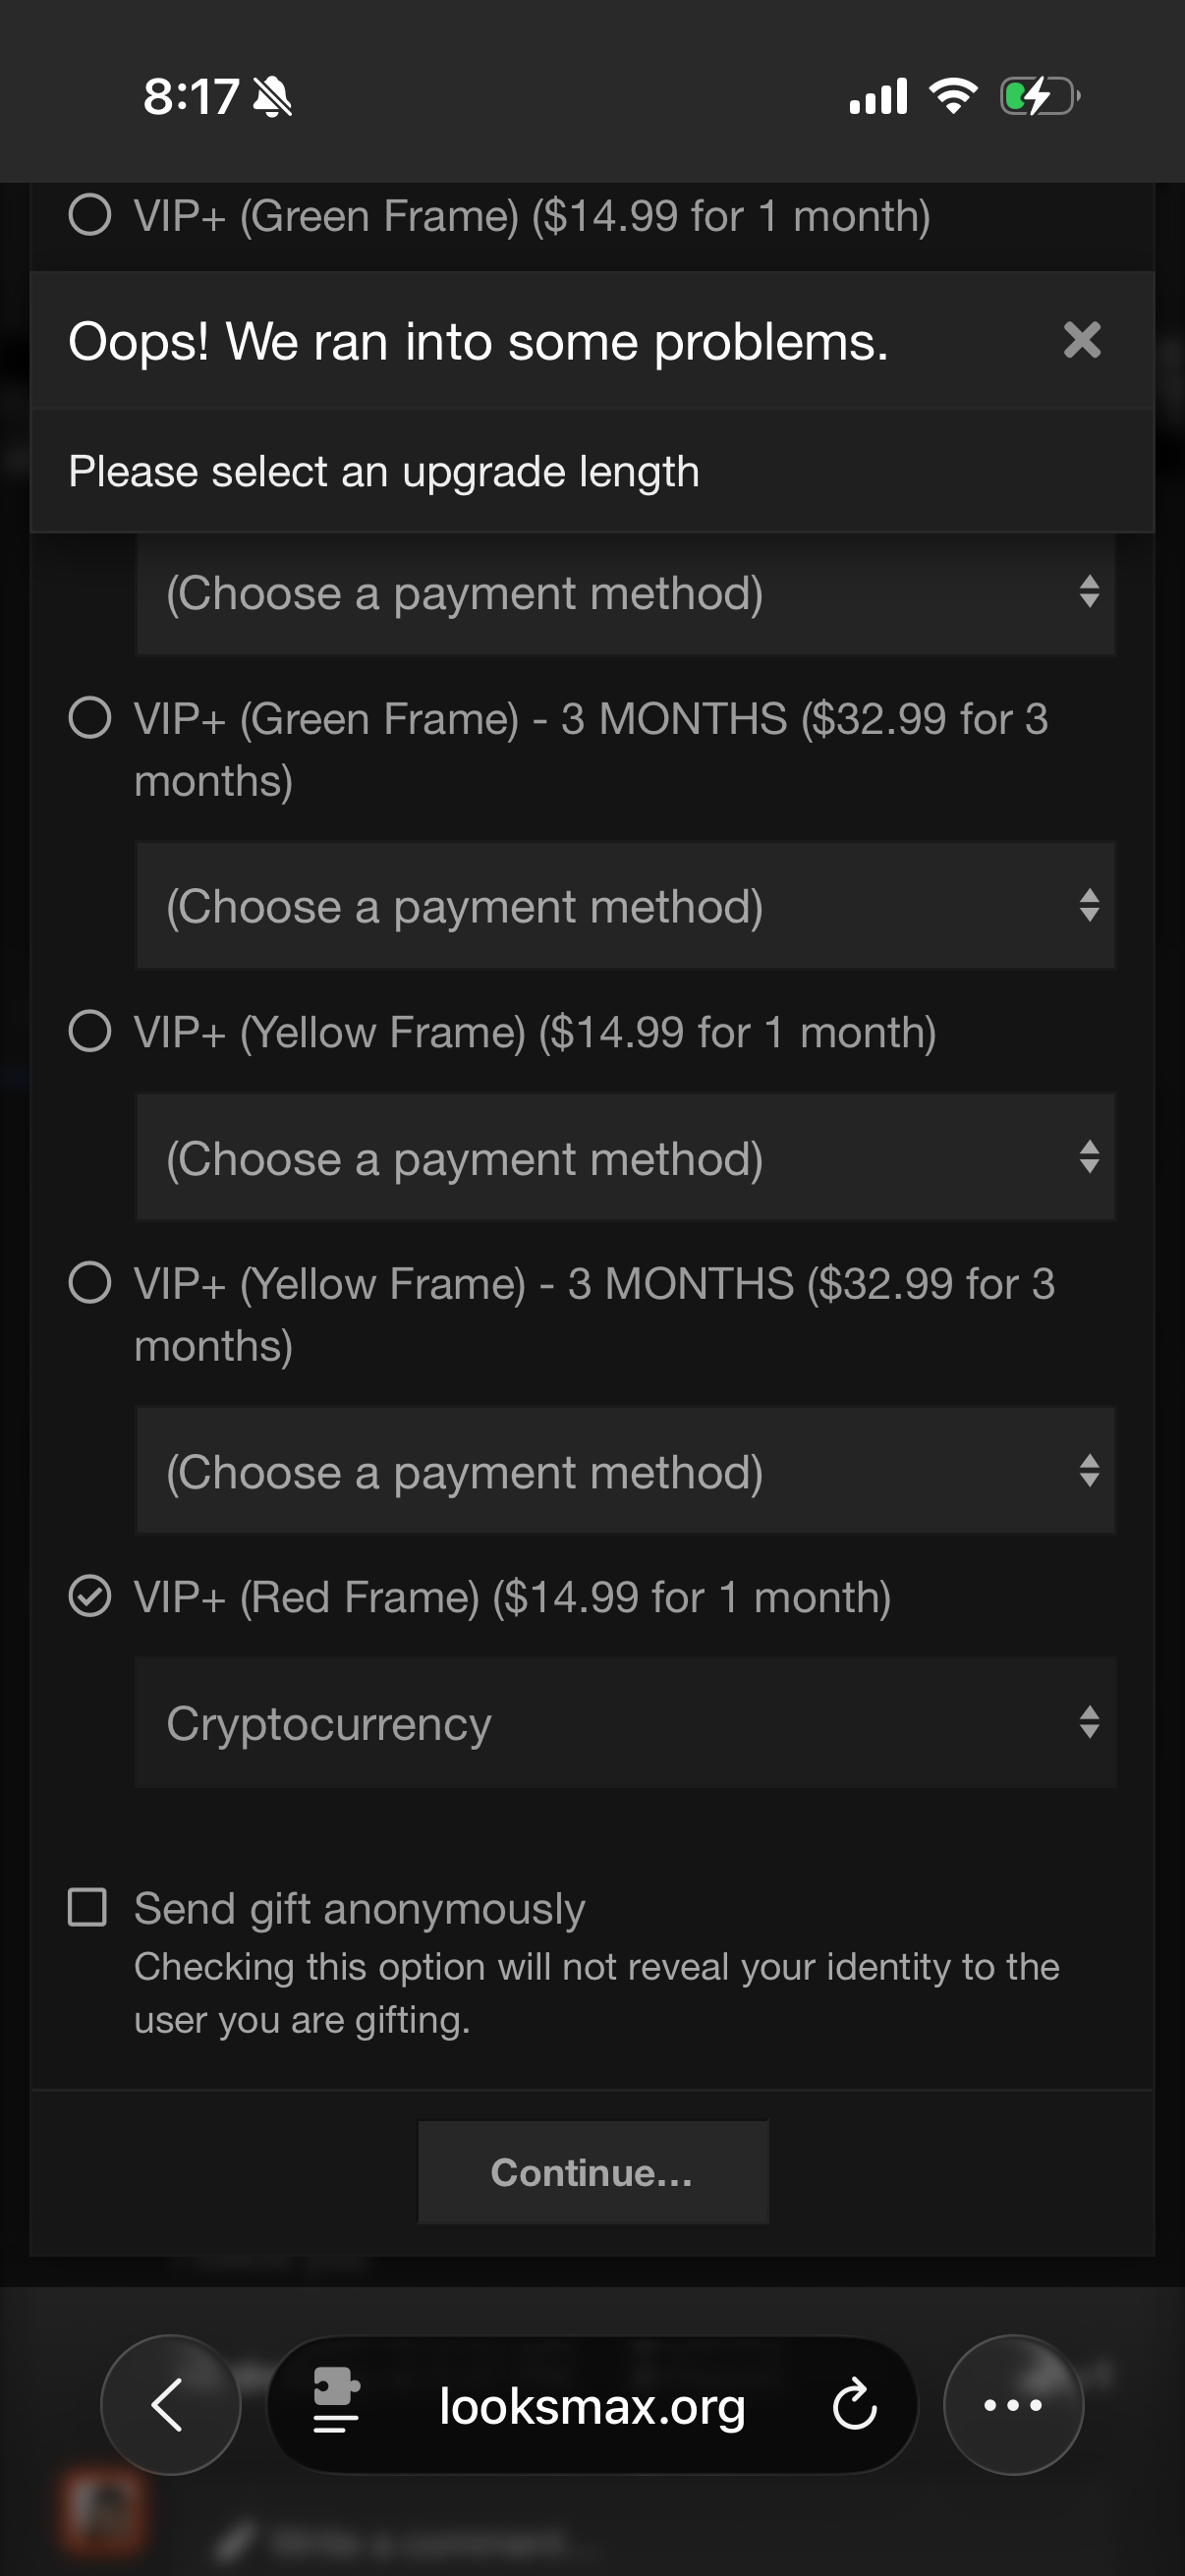Select VIP+ Green Frame 1 month option
The height and width of the screenshot is (2576, 1185).
[x=90, y=215]
